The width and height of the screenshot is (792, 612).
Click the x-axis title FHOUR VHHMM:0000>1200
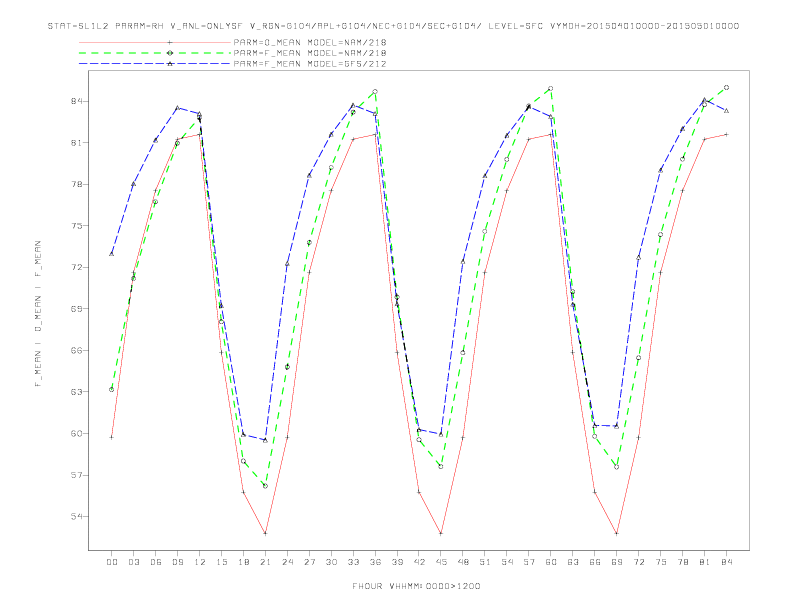pos(416,586)
